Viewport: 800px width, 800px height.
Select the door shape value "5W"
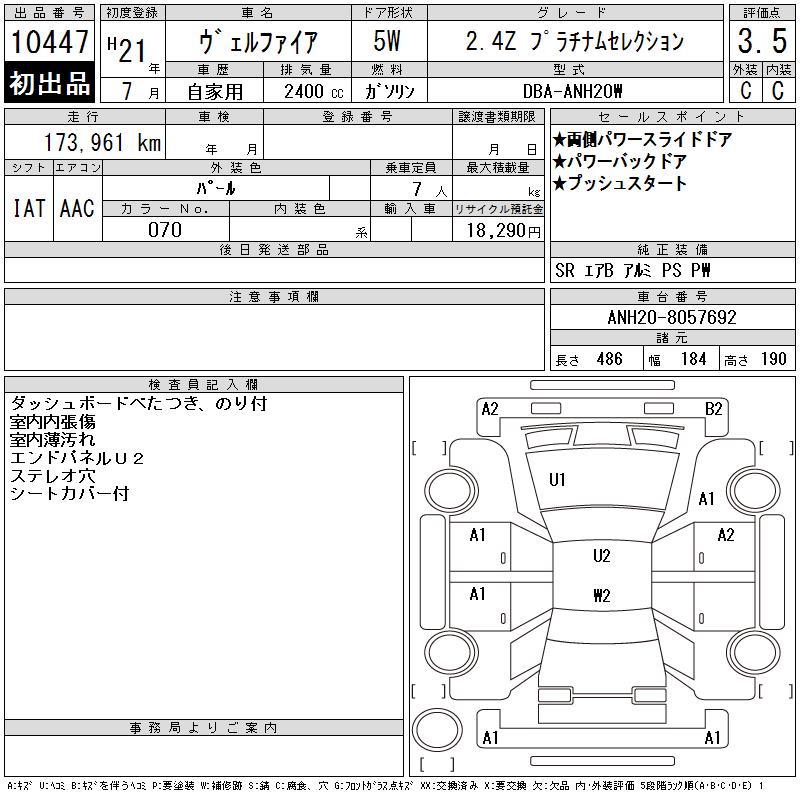point(387,41)
